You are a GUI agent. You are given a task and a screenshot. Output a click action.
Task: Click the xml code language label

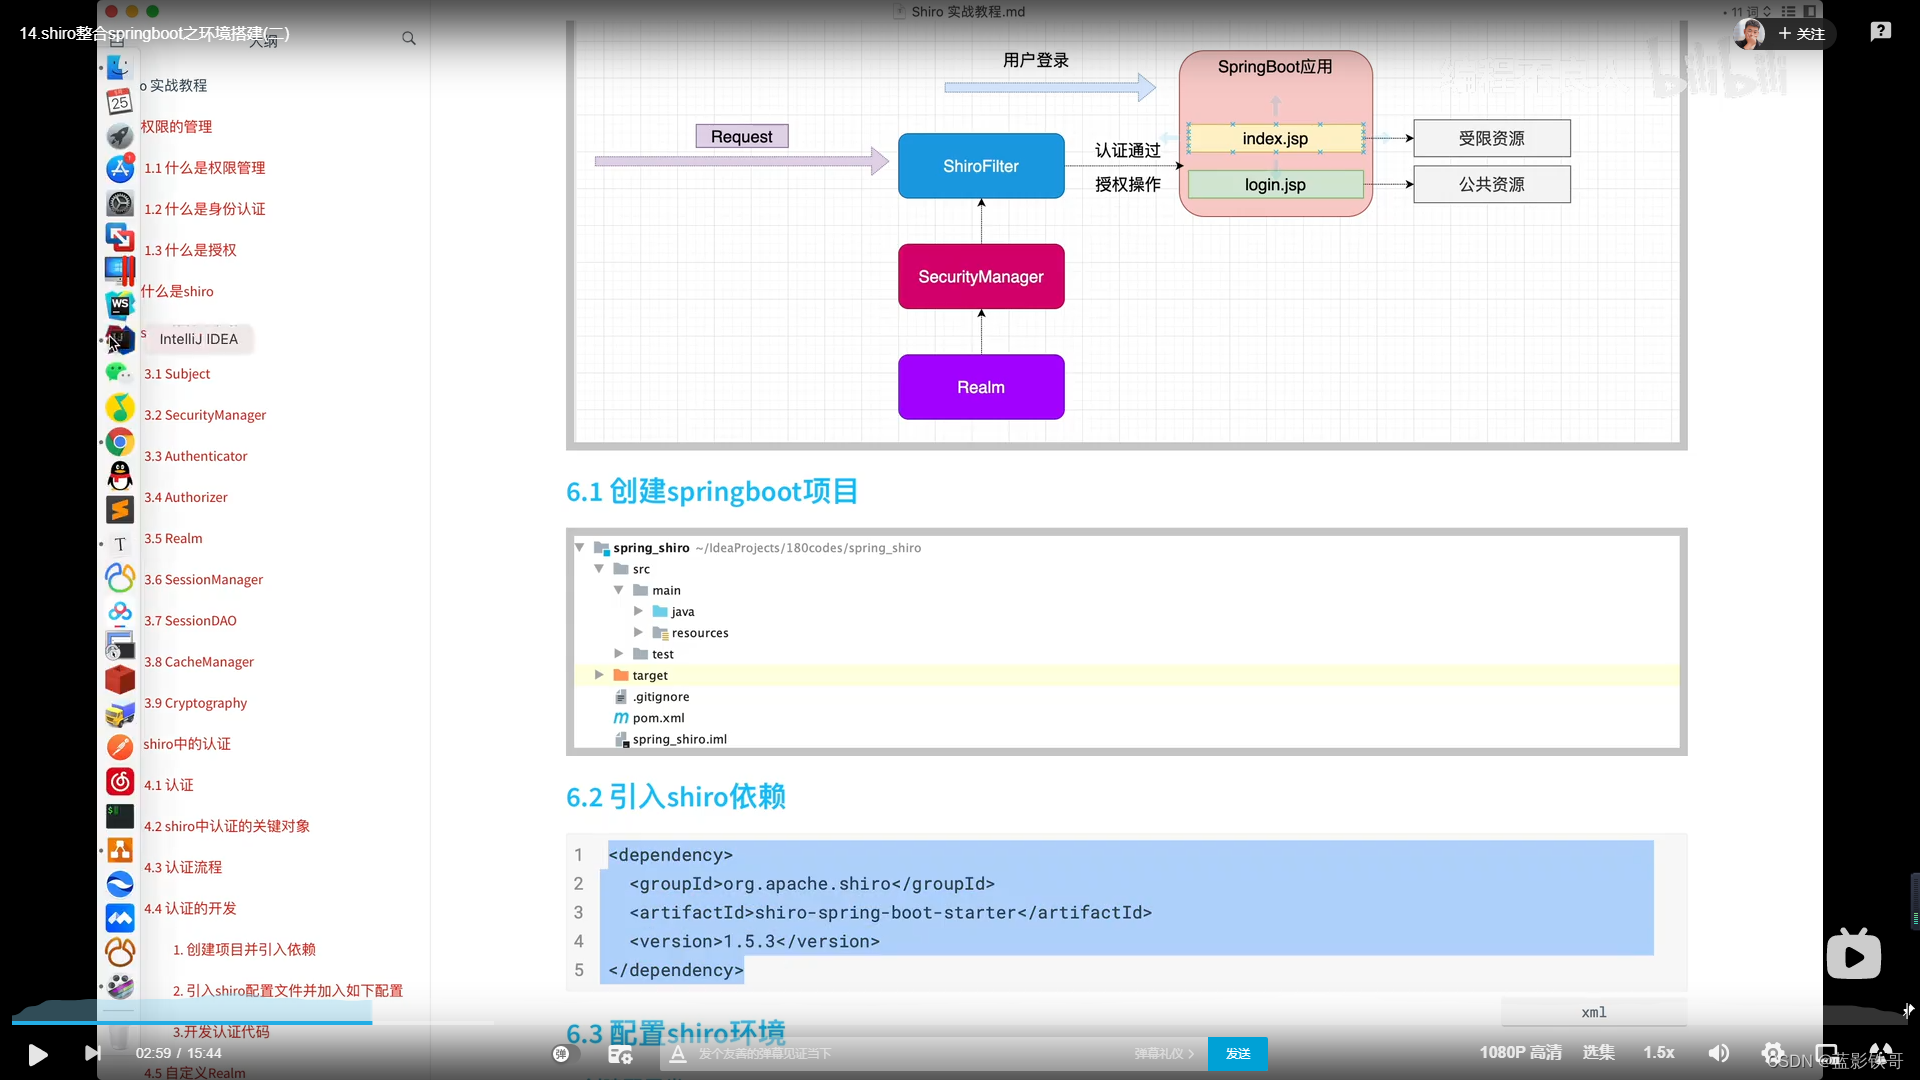click(1594, 1013)
